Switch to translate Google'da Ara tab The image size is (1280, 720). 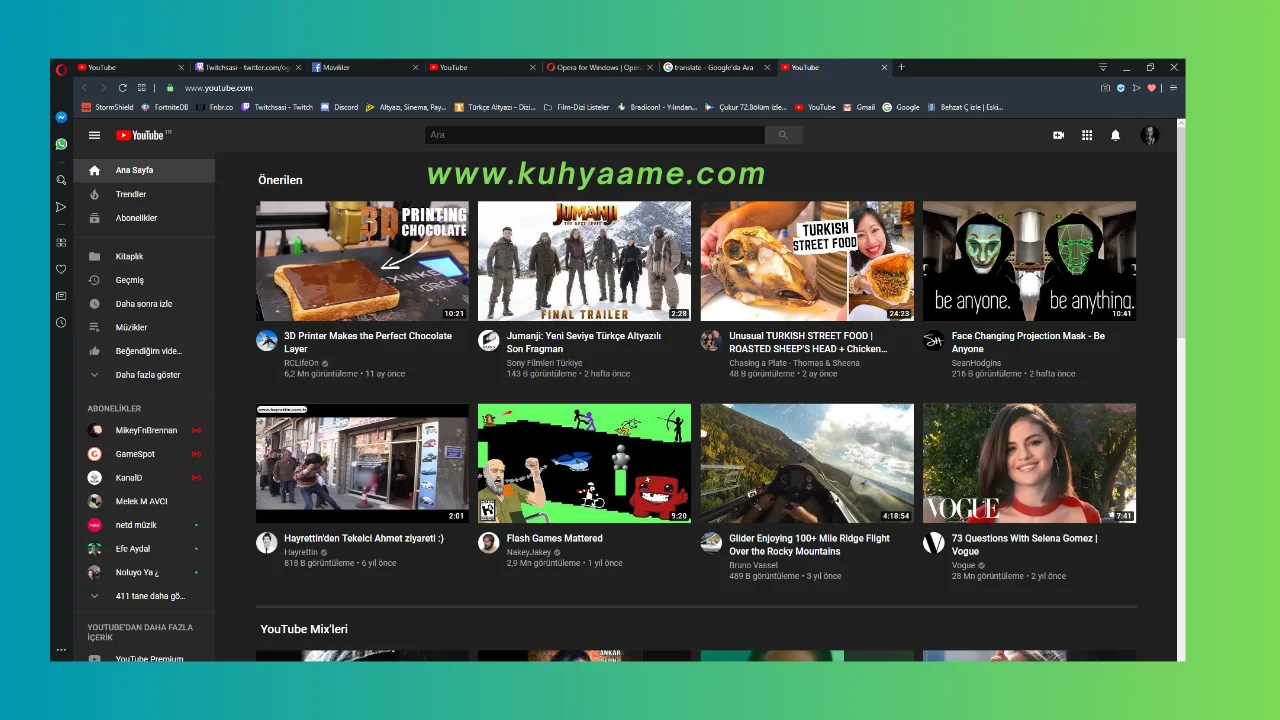pyautogui.click(x=717, y=67)
